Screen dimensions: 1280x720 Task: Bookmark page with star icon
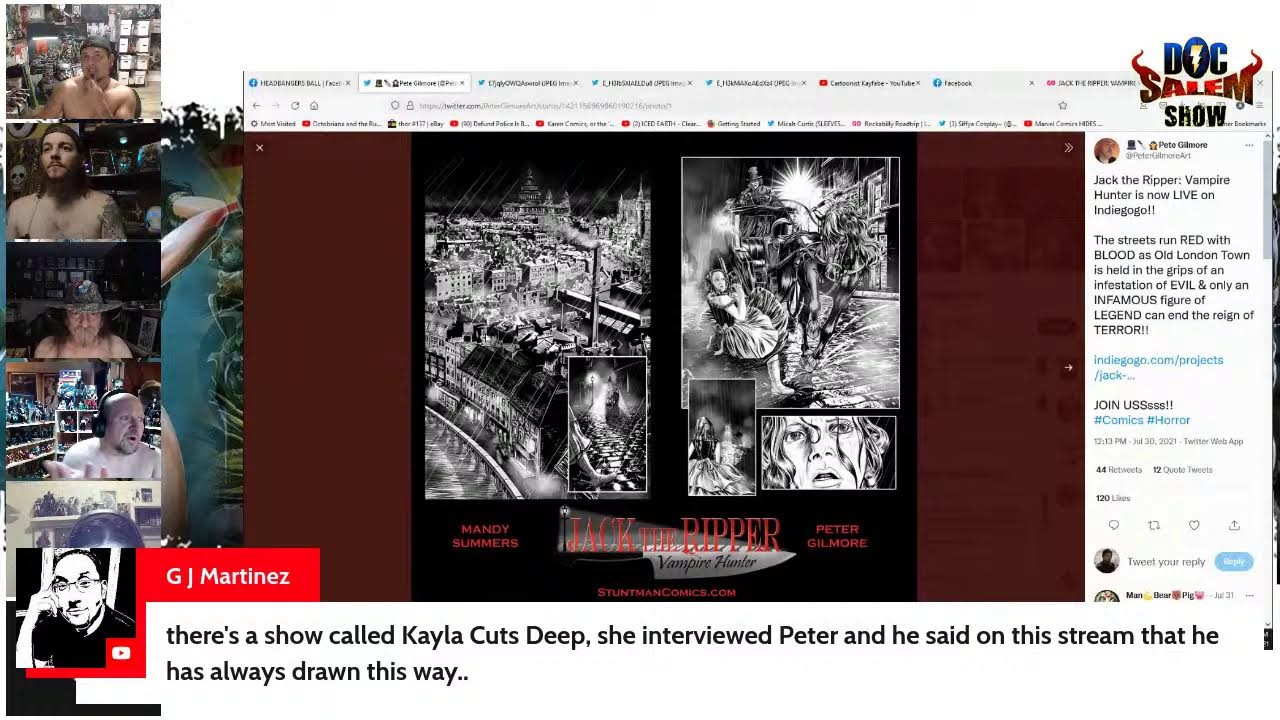(1062, 106)
